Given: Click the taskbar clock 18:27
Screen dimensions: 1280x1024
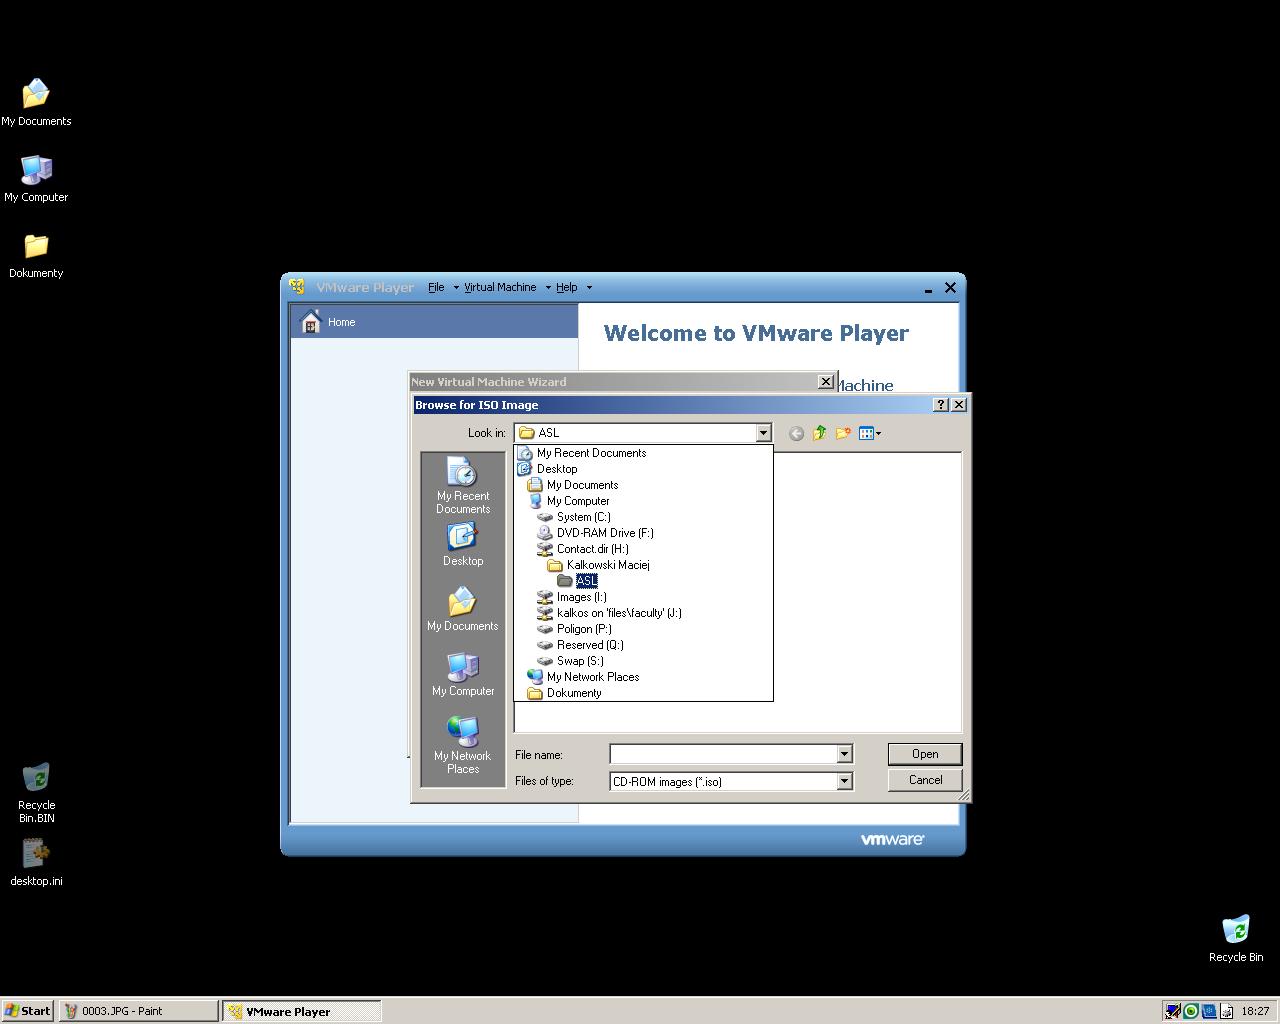Looking at the screenshot, I should 1255,1011.
